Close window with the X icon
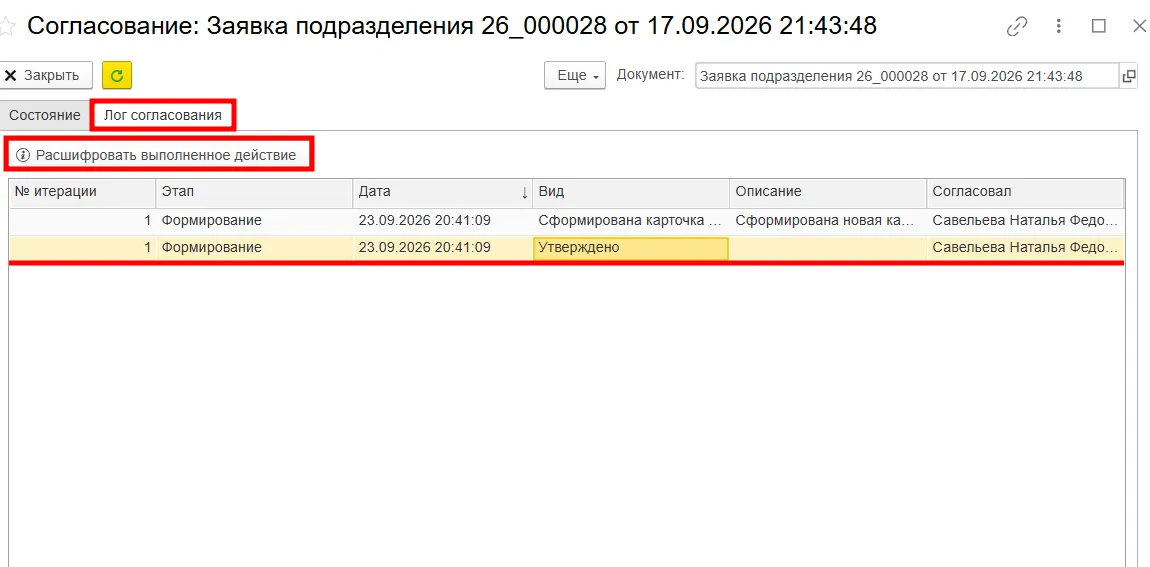Image resolution: width=1150 pixels, height=567 pixels. coord(1139,27)
